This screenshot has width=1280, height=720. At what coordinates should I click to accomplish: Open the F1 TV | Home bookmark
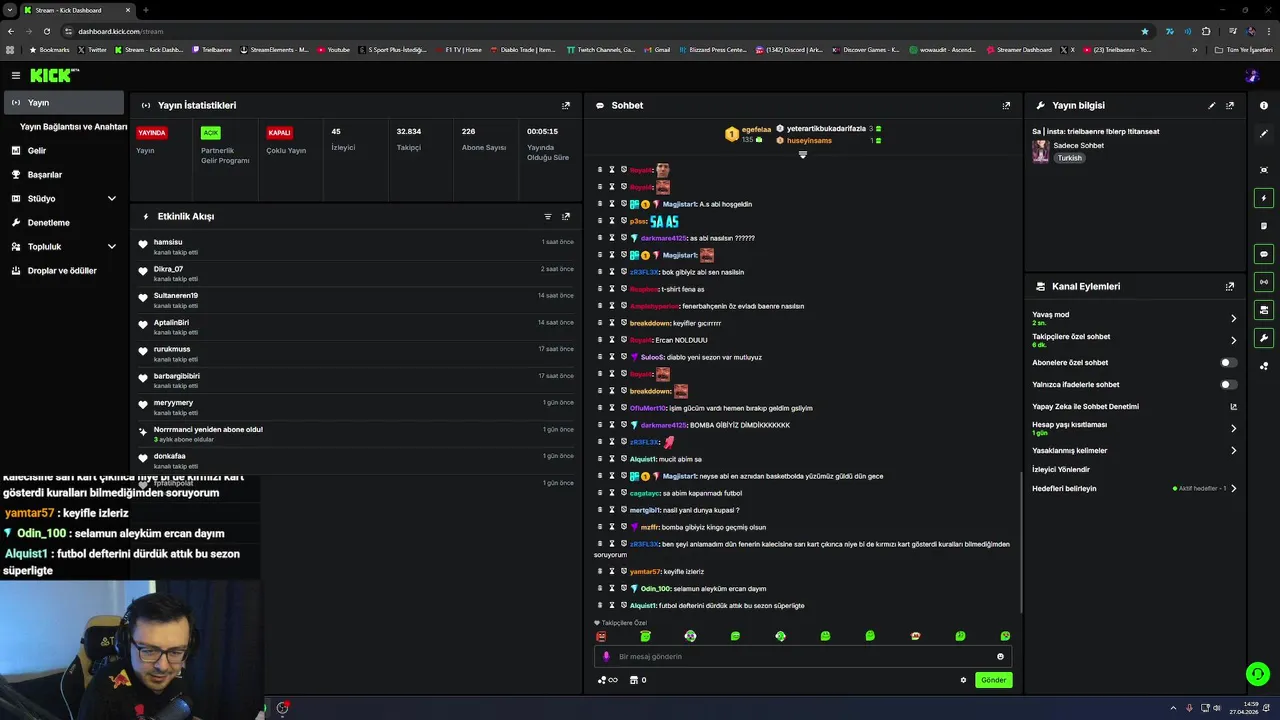coord(458,50)
